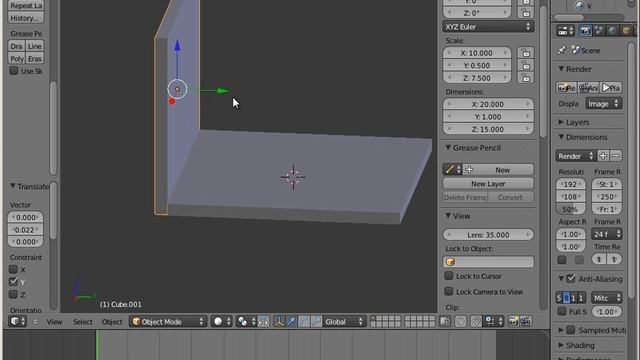
Task: Click the grease pencil Erase button
Action: 35,59
